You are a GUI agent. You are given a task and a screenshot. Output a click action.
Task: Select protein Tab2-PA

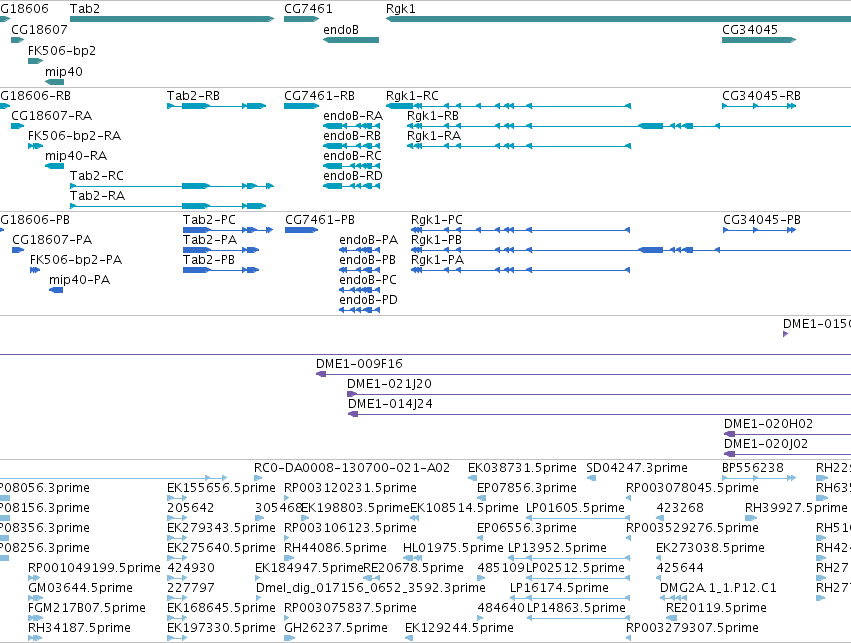point(209,240)
